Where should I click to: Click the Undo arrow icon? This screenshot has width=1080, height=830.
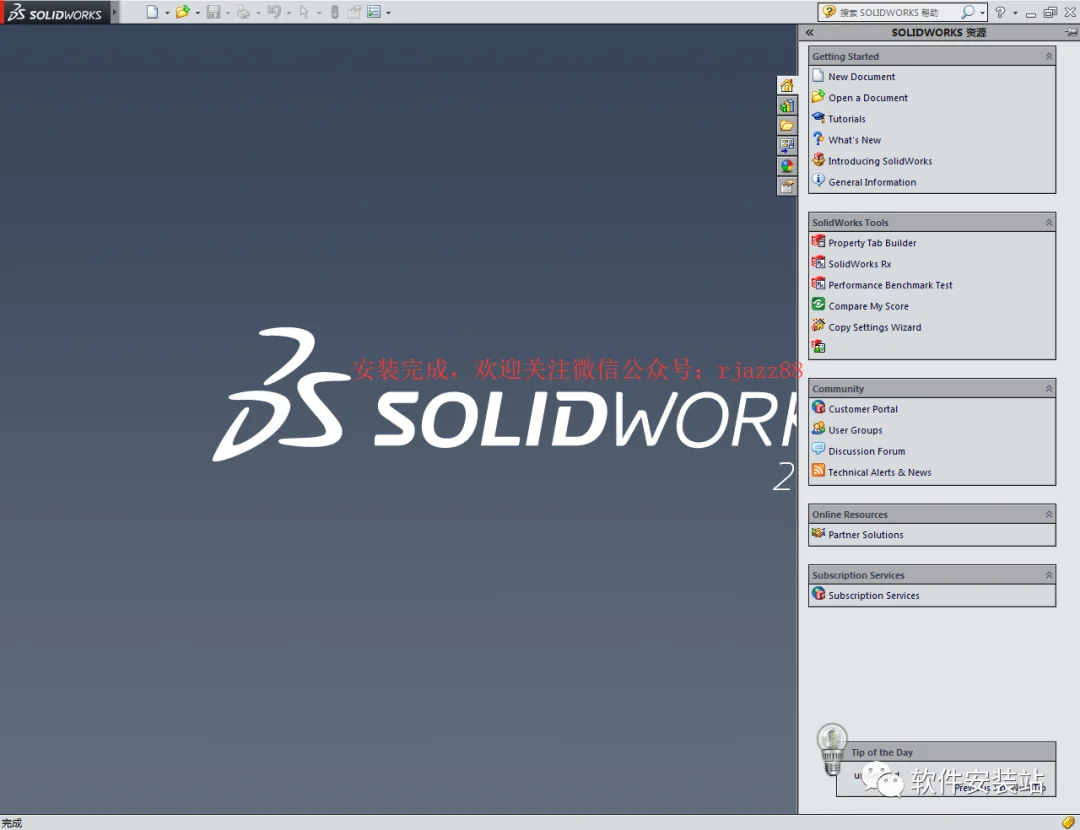click(273, 12)
